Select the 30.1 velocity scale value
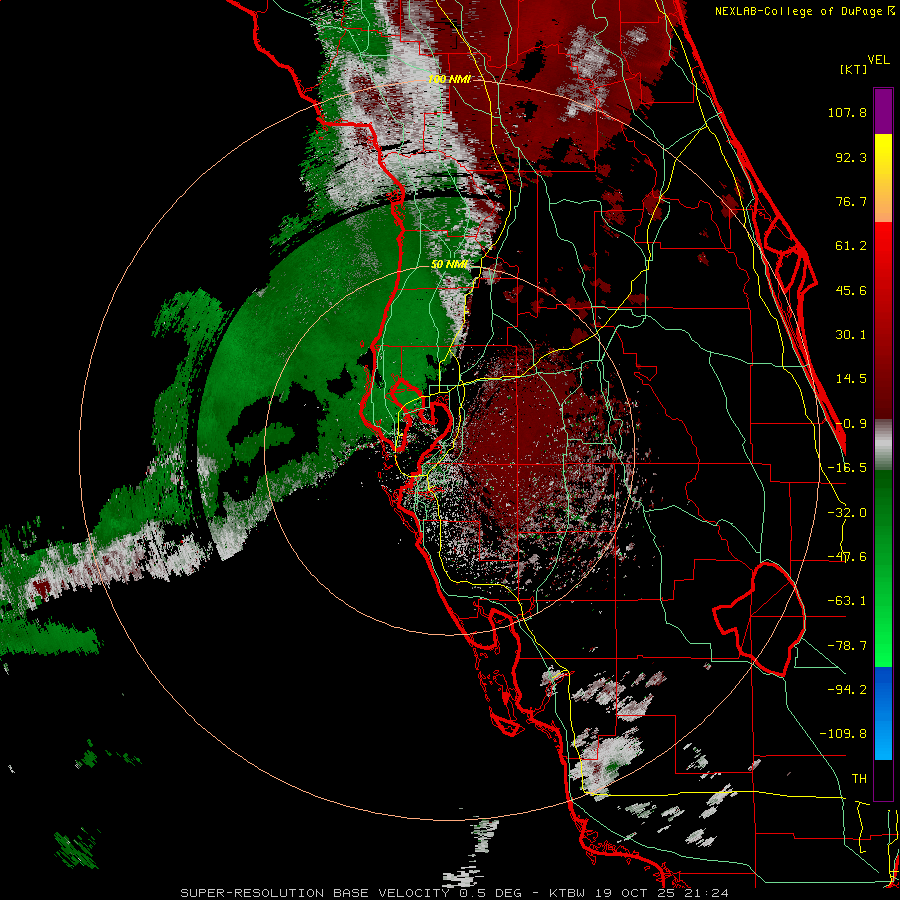This screenshot has height=900, width=900. click(x=851, y=335)
